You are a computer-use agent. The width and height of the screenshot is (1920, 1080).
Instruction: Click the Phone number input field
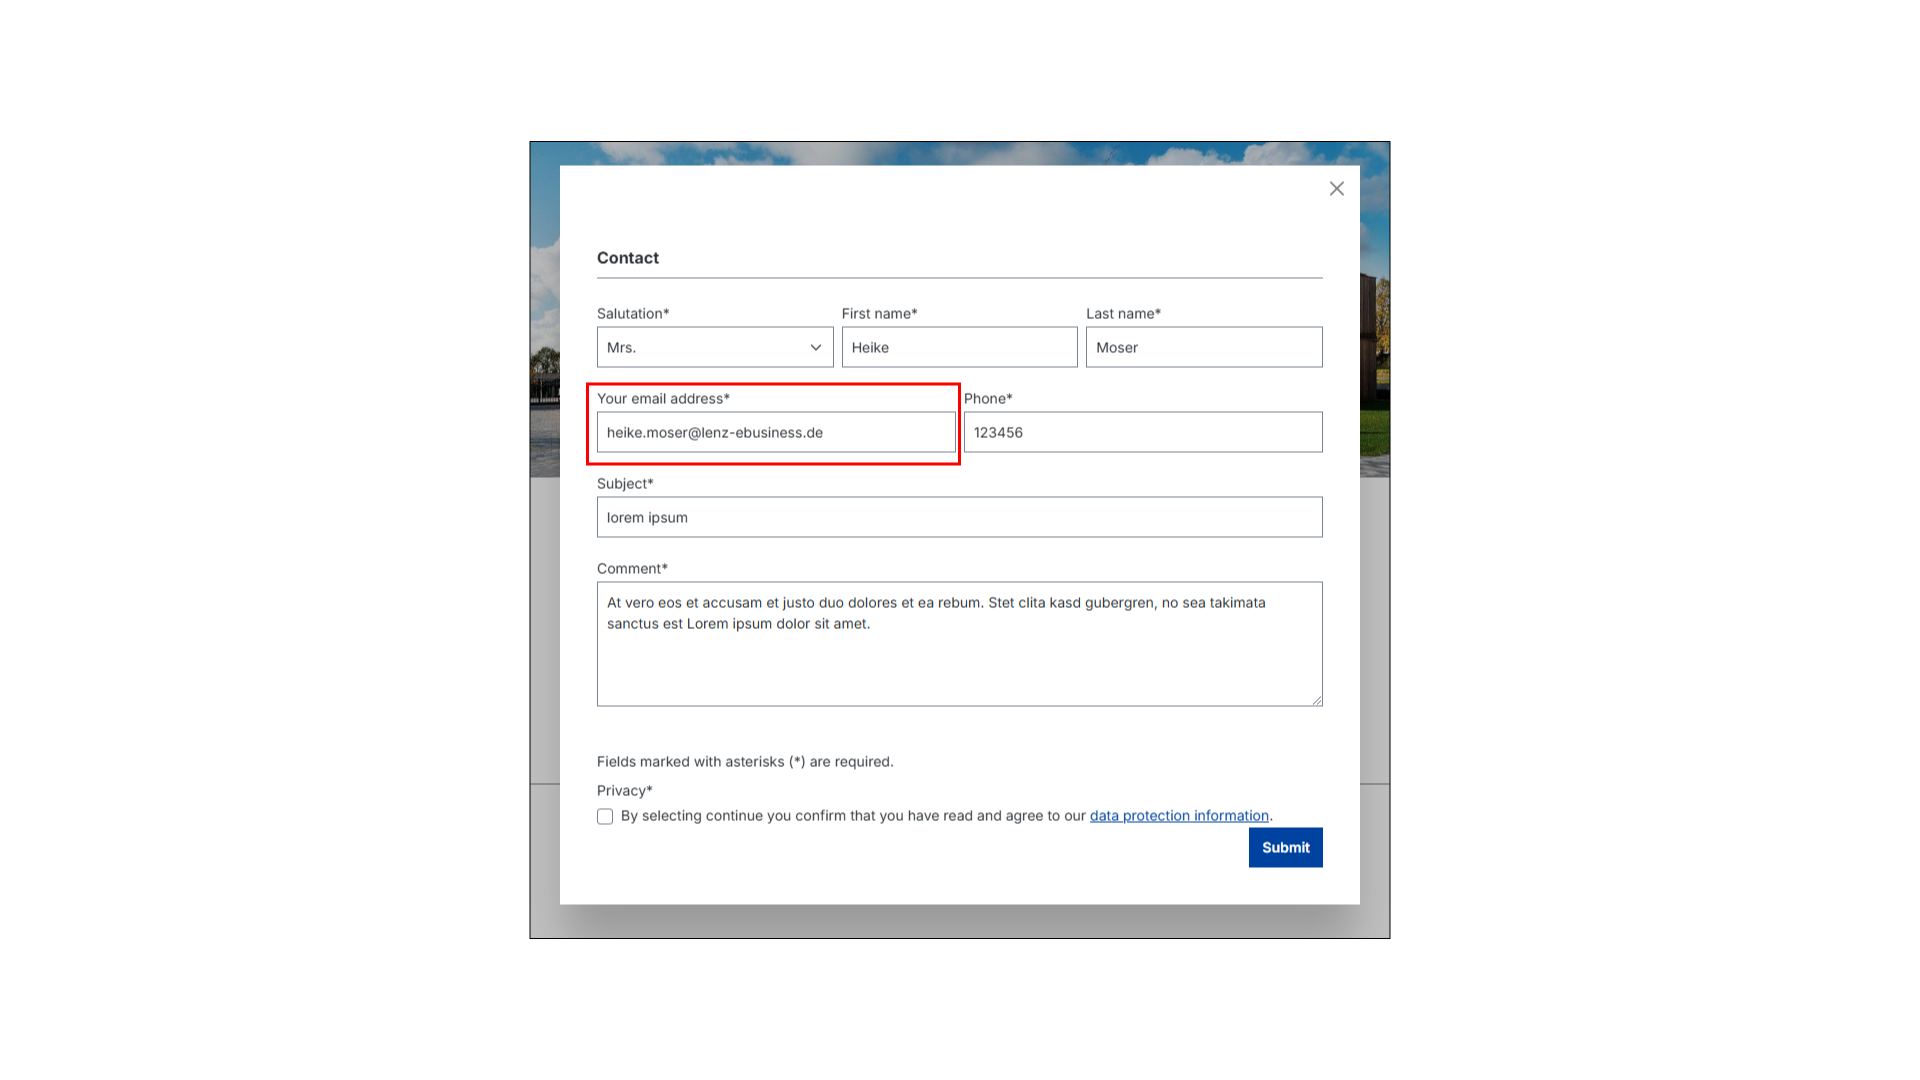pos(1143,431)
